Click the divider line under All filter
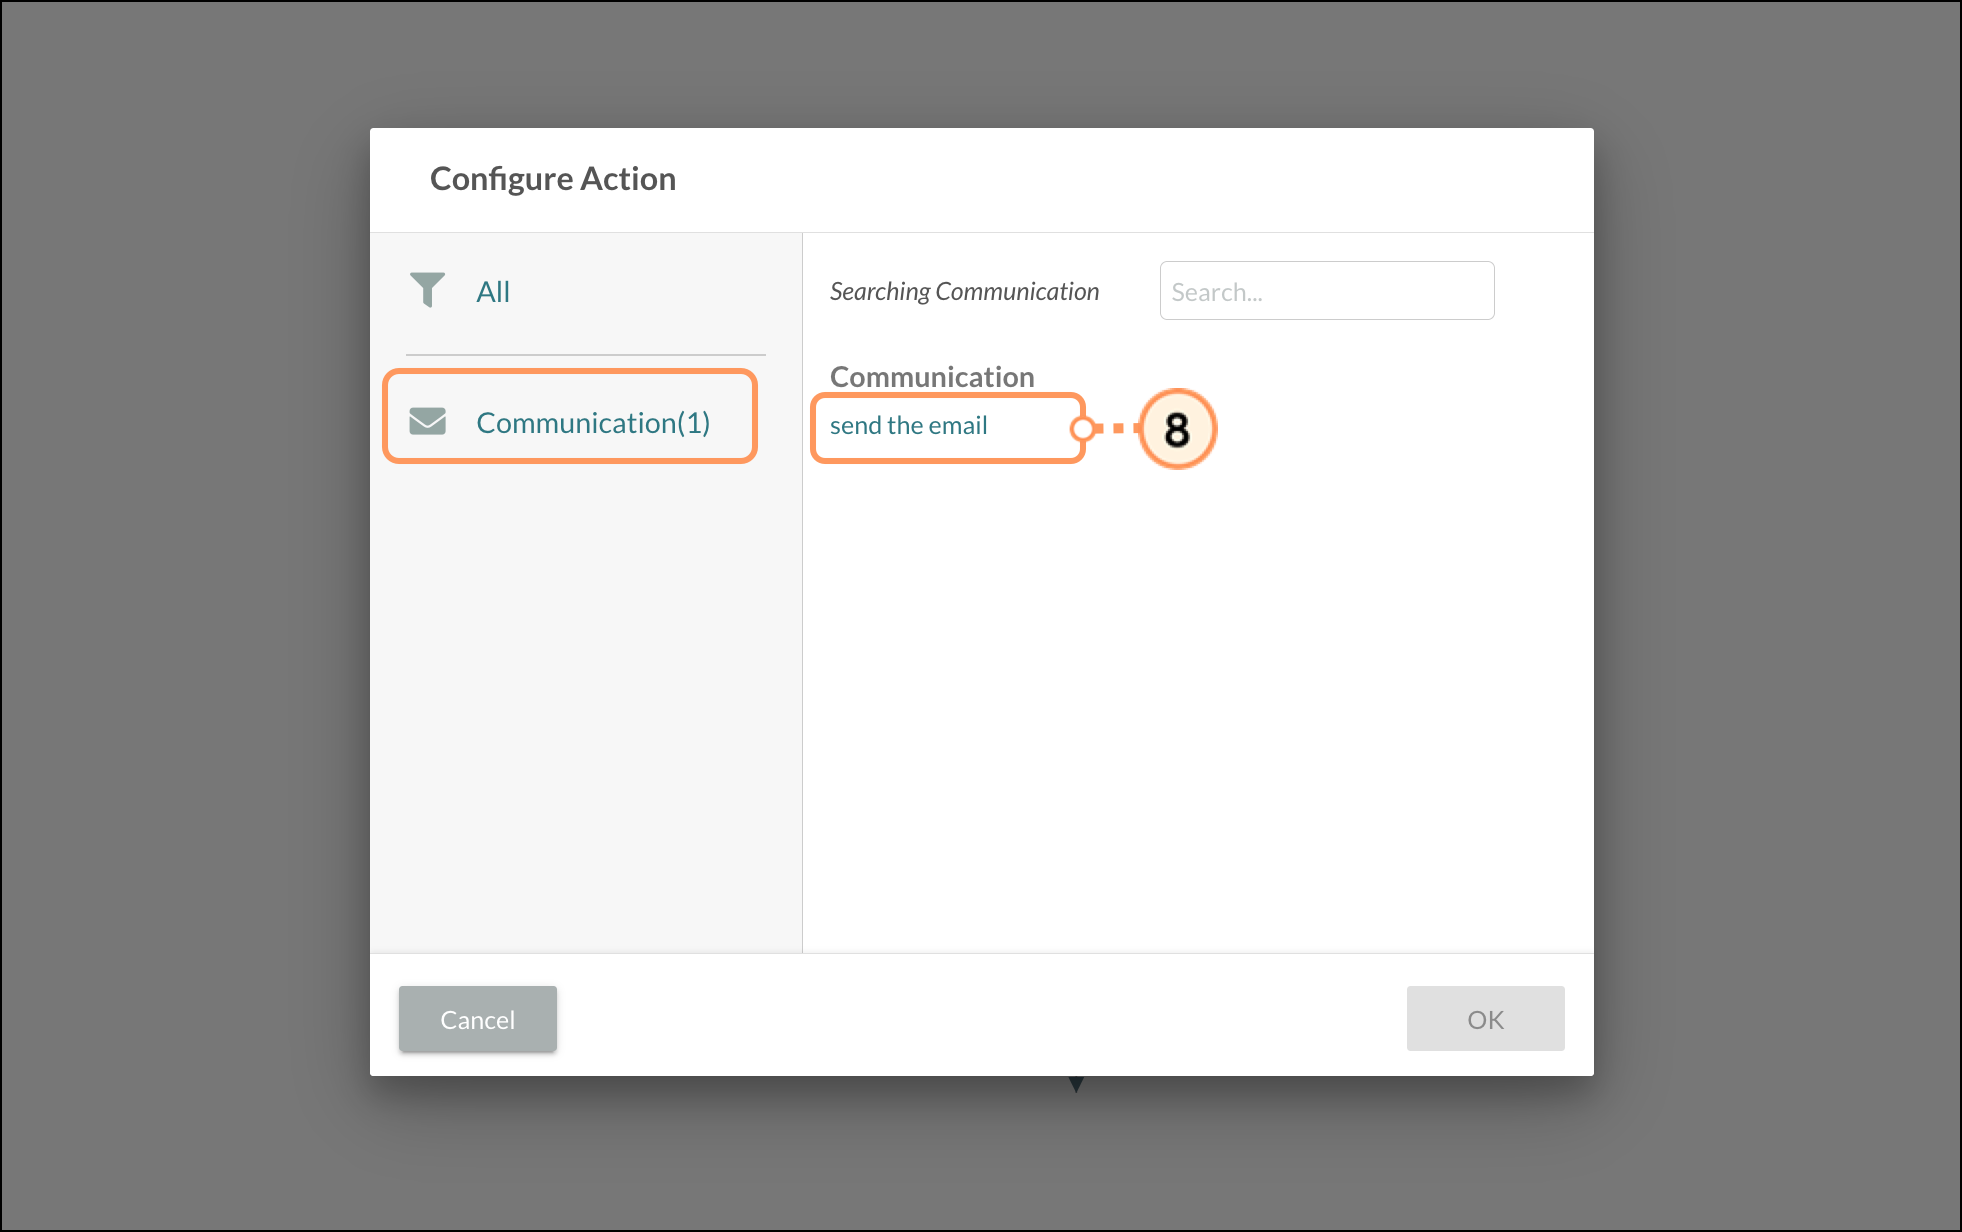The height and width of the screenshot is (1232, 1962). [x=585, y=355]
